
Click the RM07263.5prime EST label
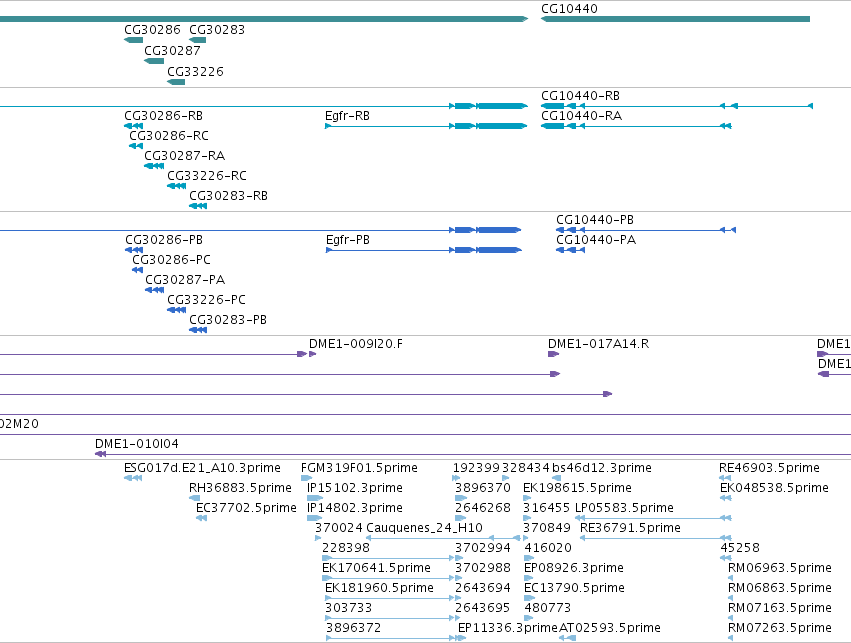pyautogui.click(x=780, y=628)
